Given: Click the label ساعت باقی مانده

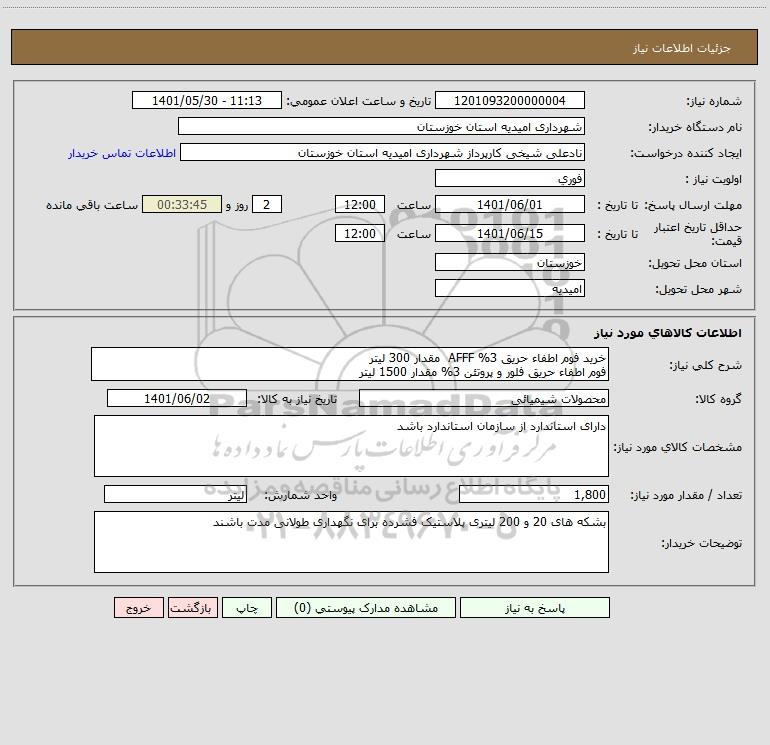Looking at the screenshot, I should [92, 205].
